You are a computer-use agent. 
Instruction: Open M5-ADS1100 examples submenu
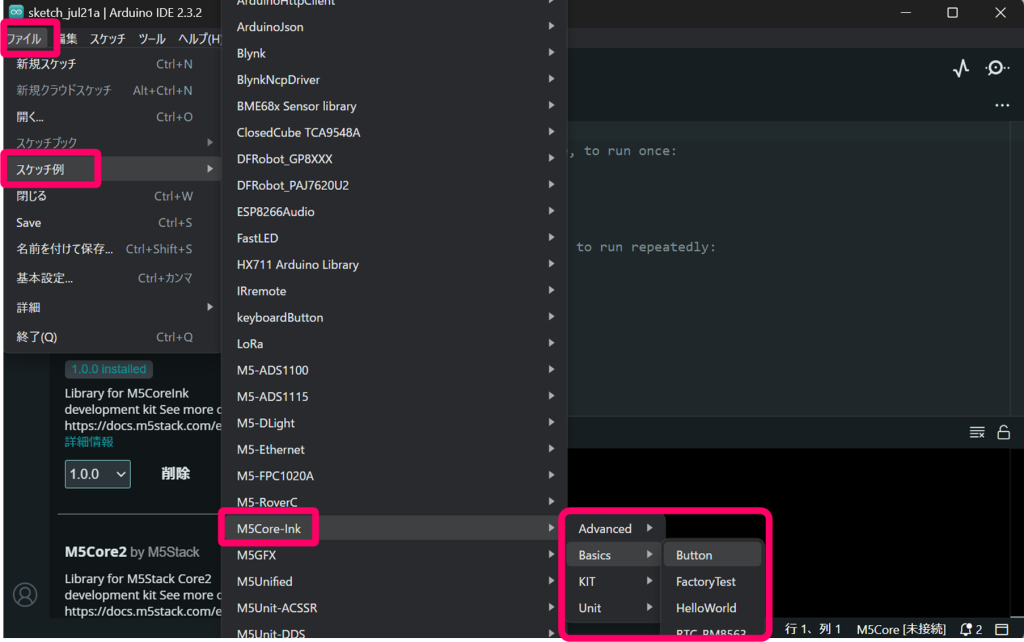394,370
